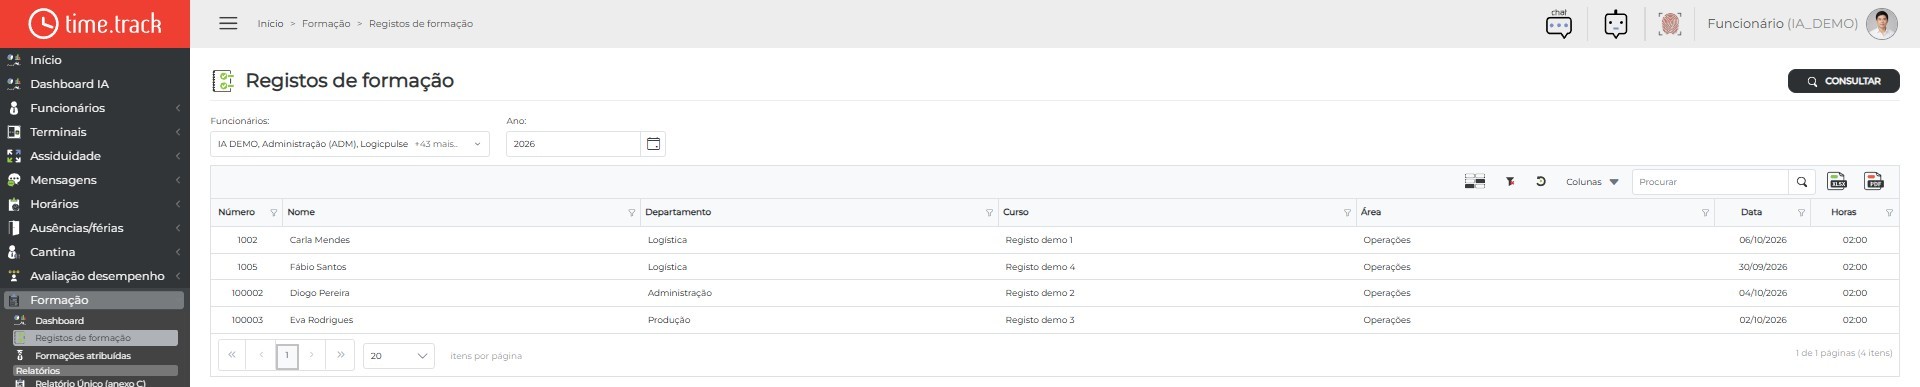1920x387 pixels.
Task: Select the Eva Rodrigues row name
Action: (x=321, y=320)
